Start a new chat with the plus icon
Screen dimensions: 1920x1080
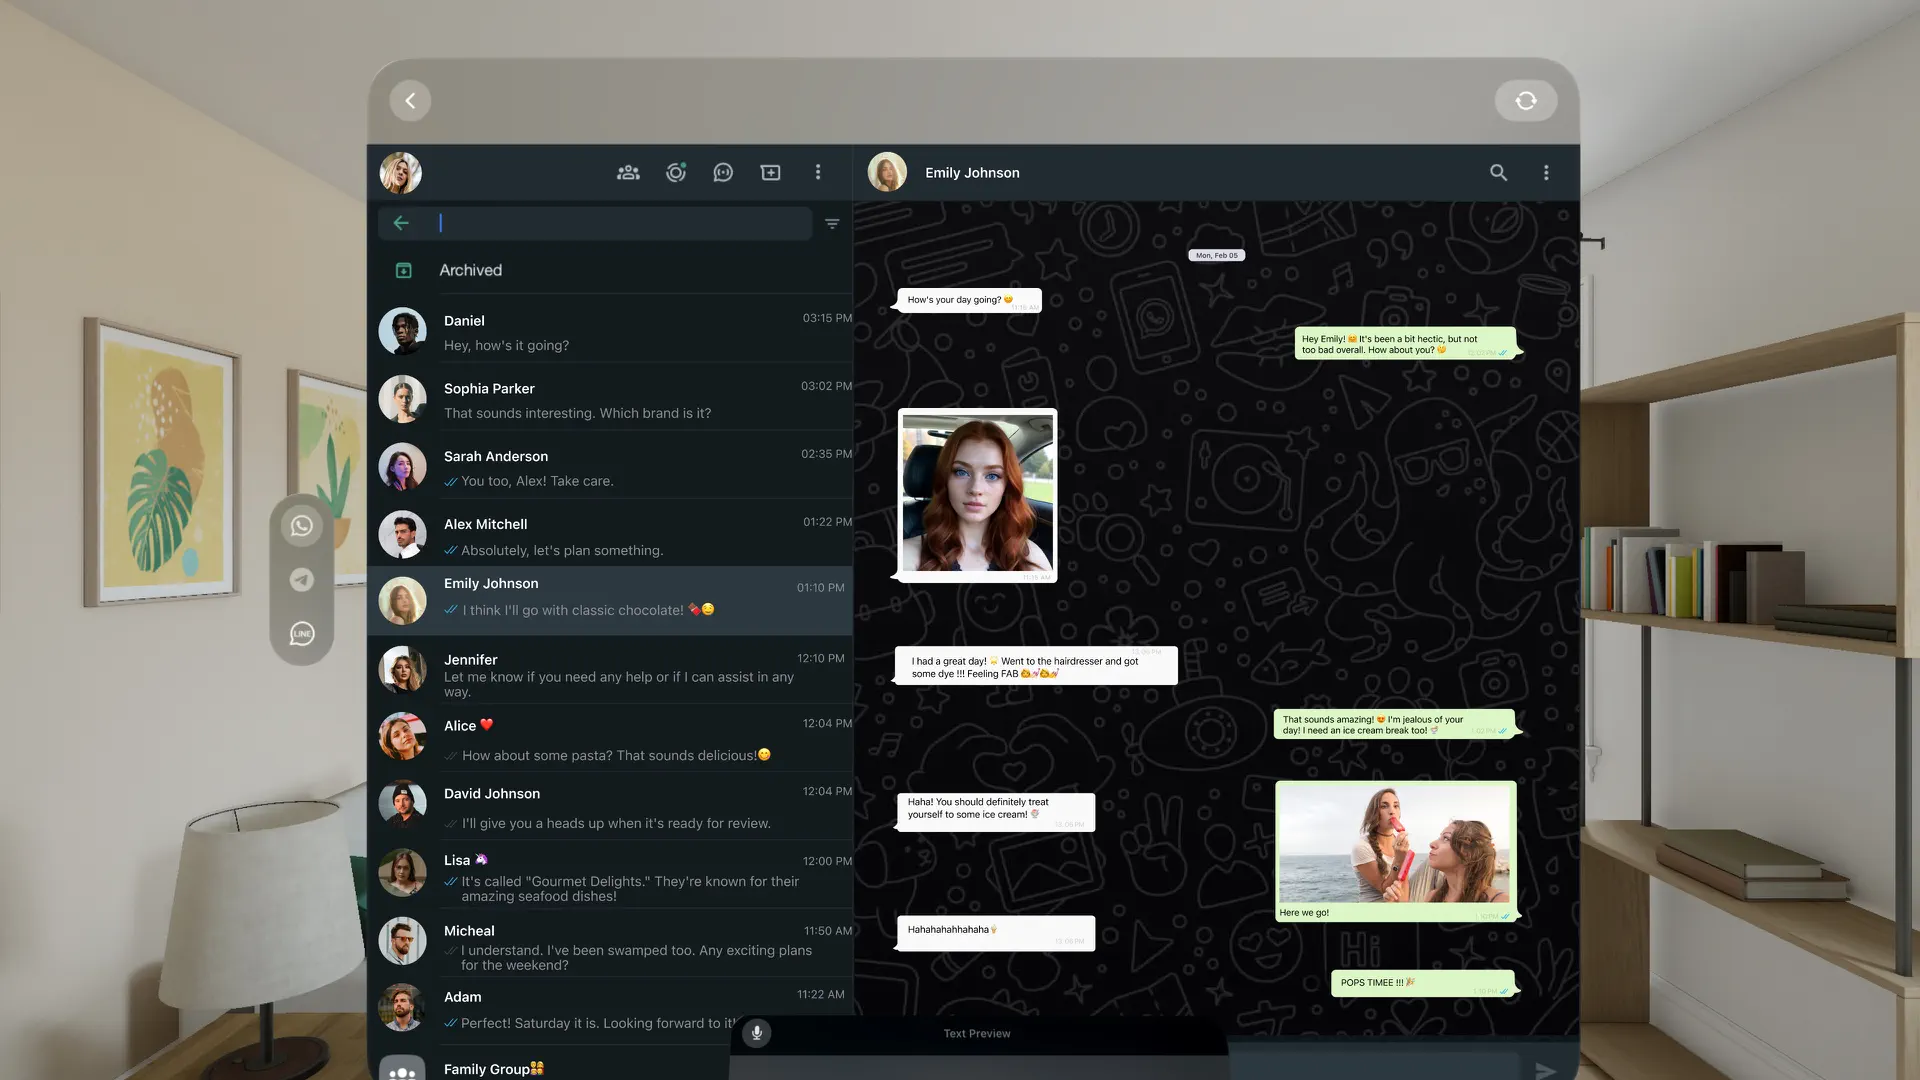coord(771,172)
